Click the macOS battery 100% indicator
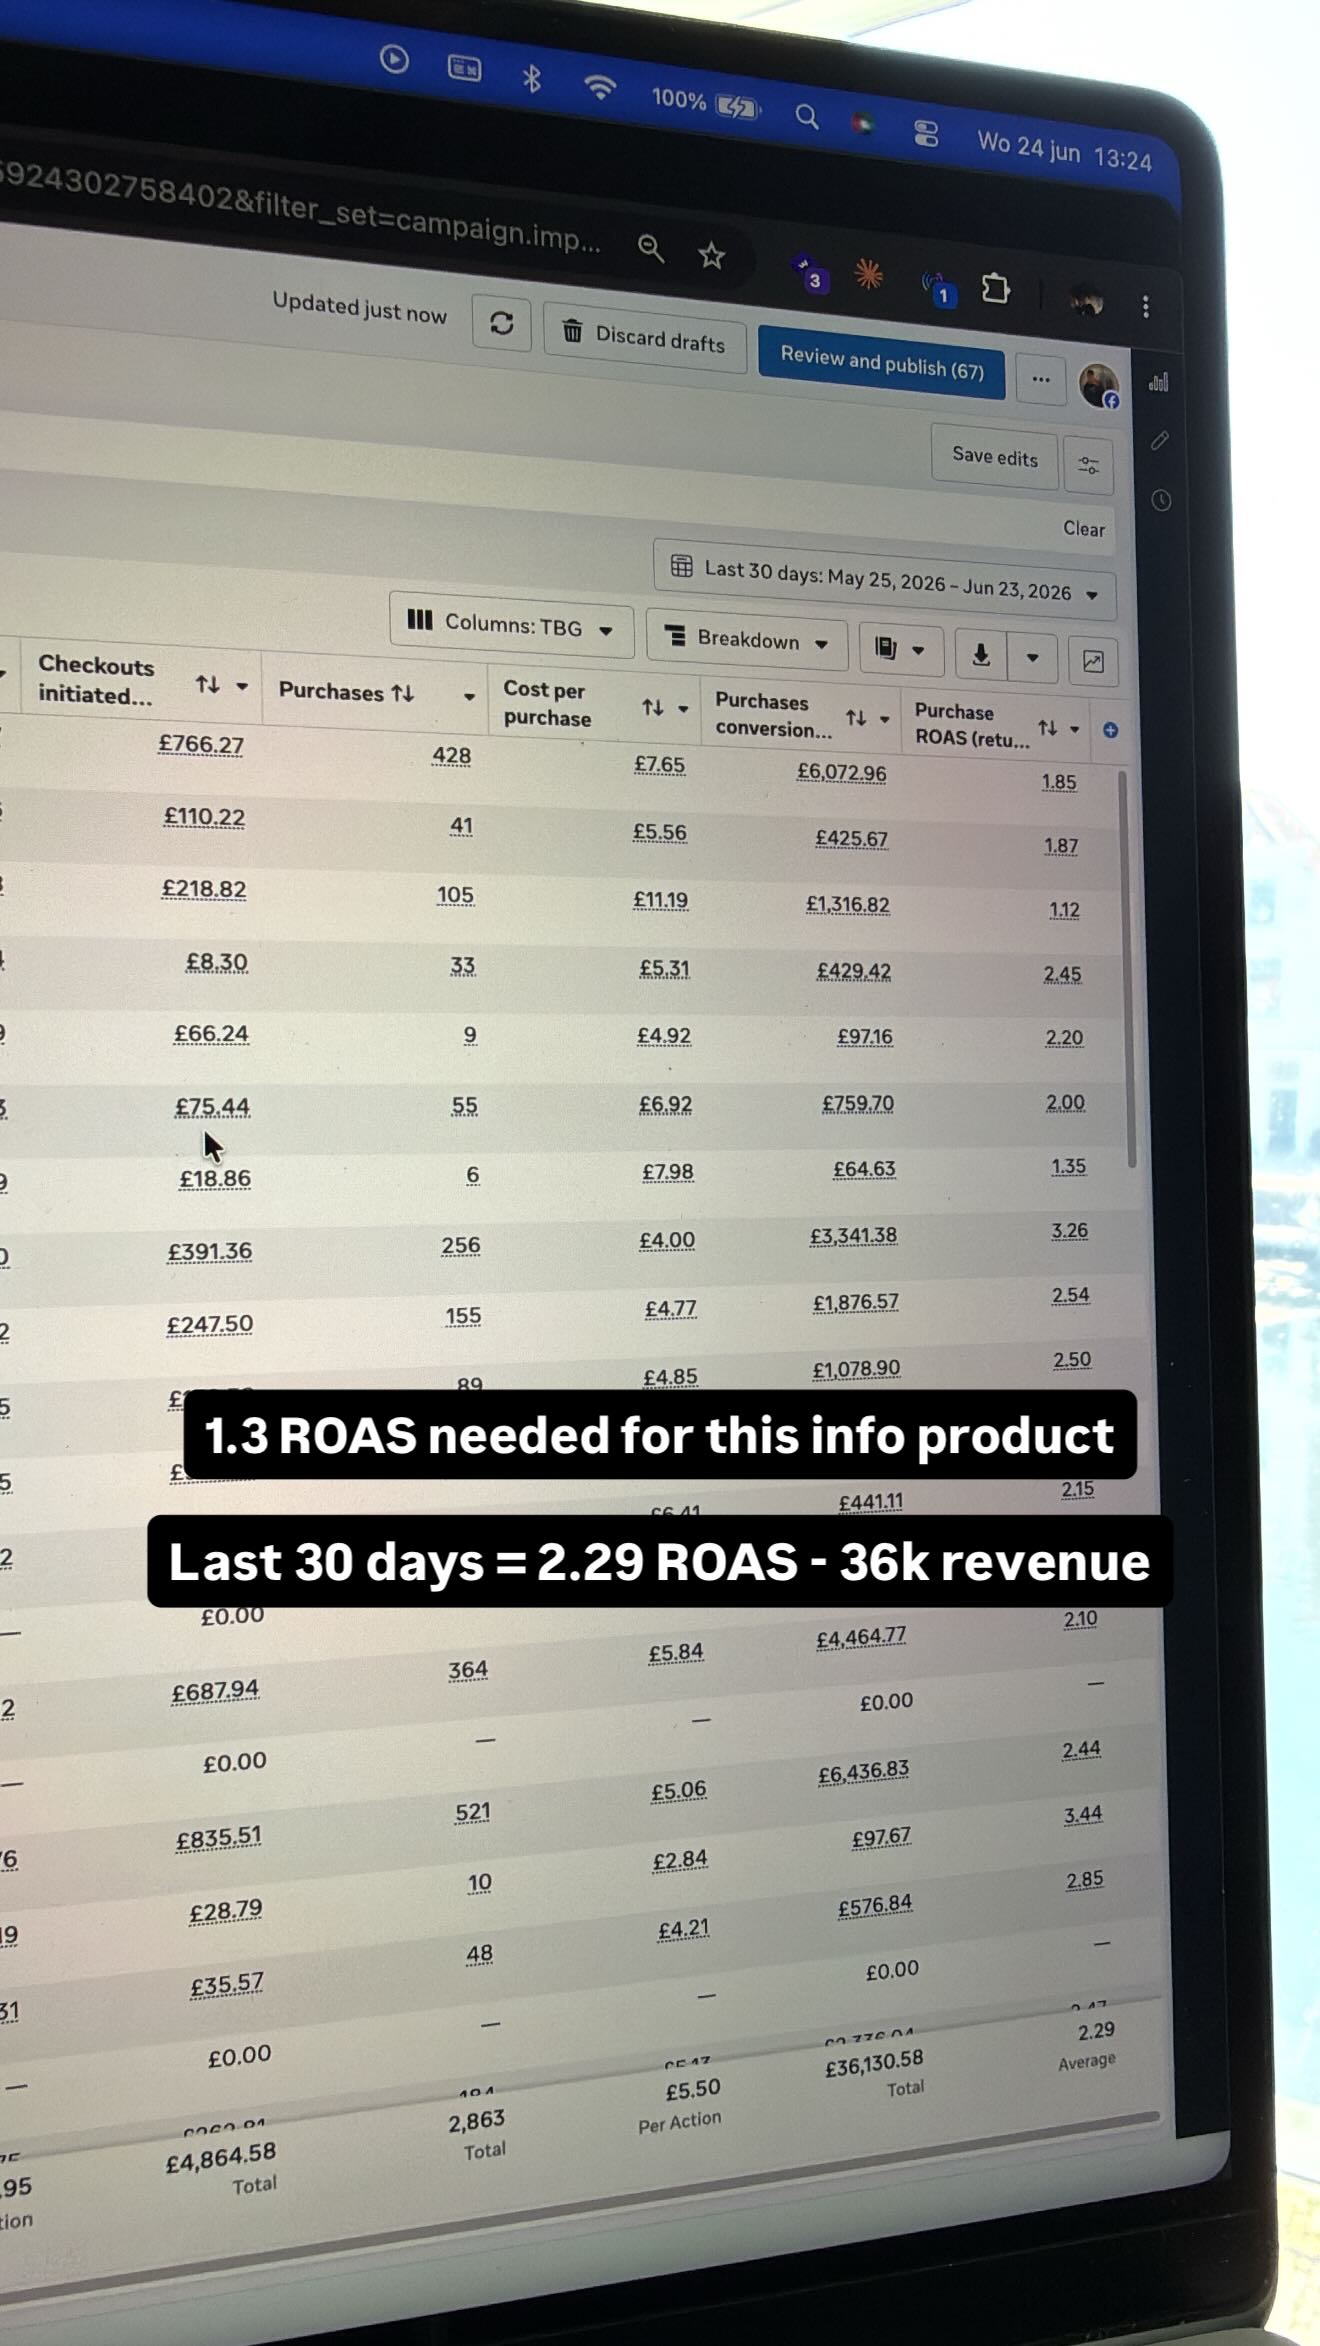The image size is (1320, 2346). [706, 102]
